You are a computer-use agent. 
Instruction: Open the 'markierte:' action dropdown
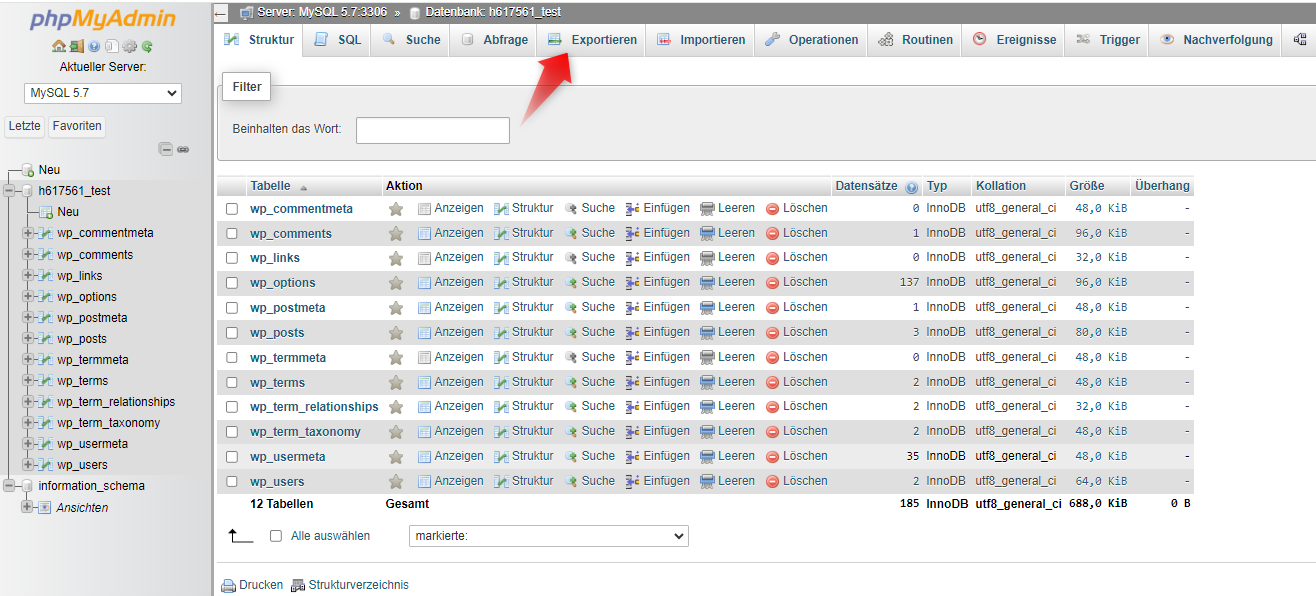point(548,536)
